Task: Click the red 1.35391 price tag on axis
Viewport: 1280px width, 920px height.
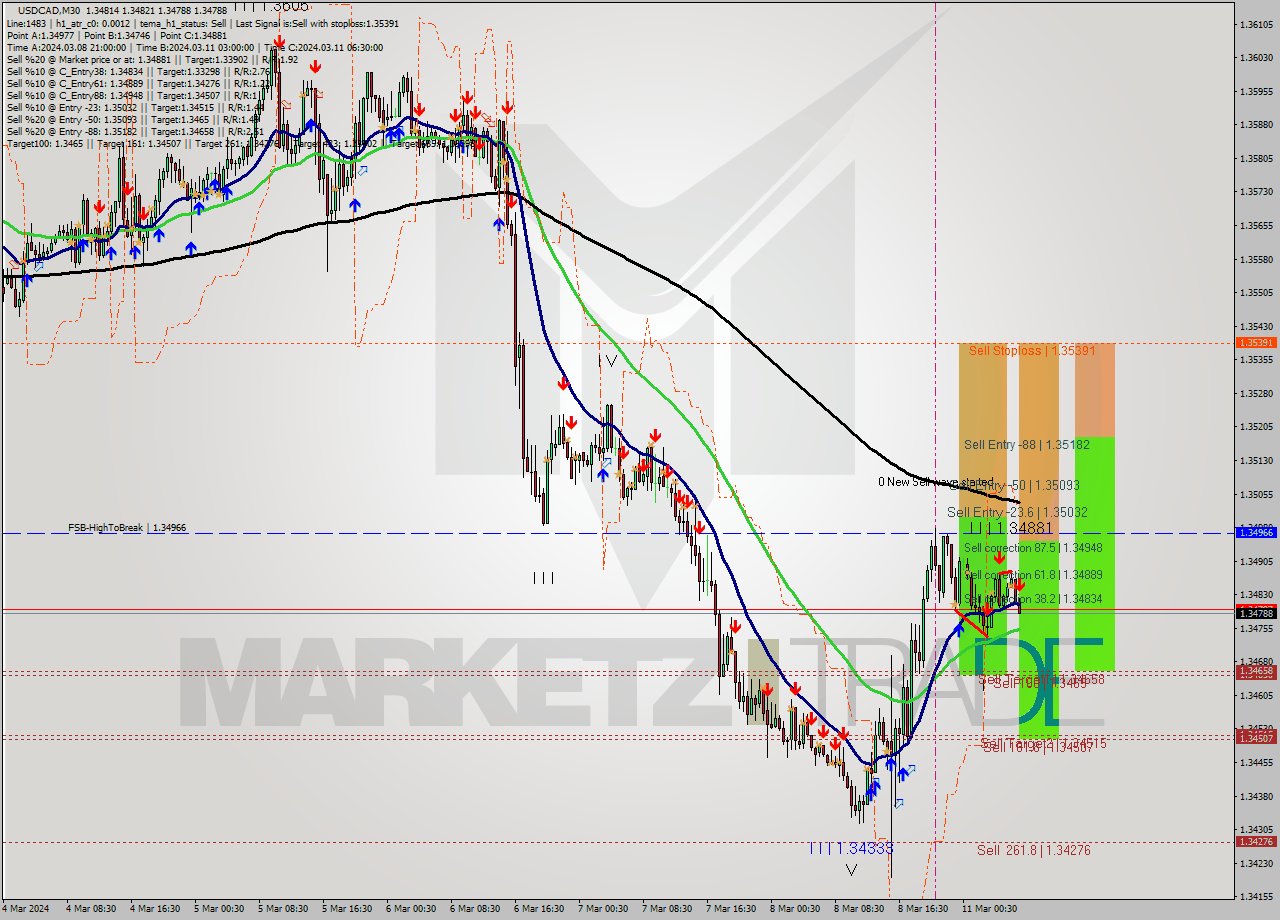Action: coord(1256,342)
